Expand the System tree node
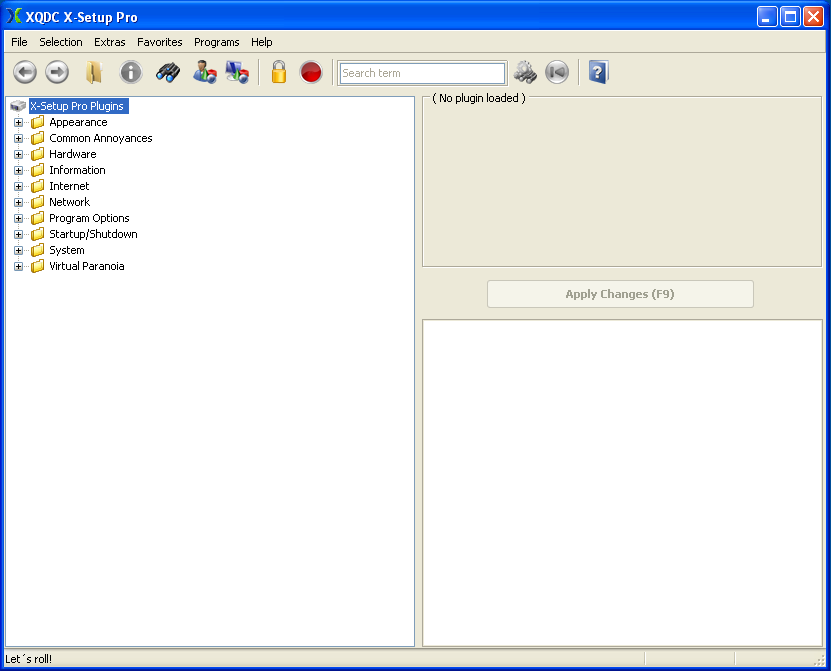Image resolution: width=831 pixels, height=671 pixels. coord(19,250)
